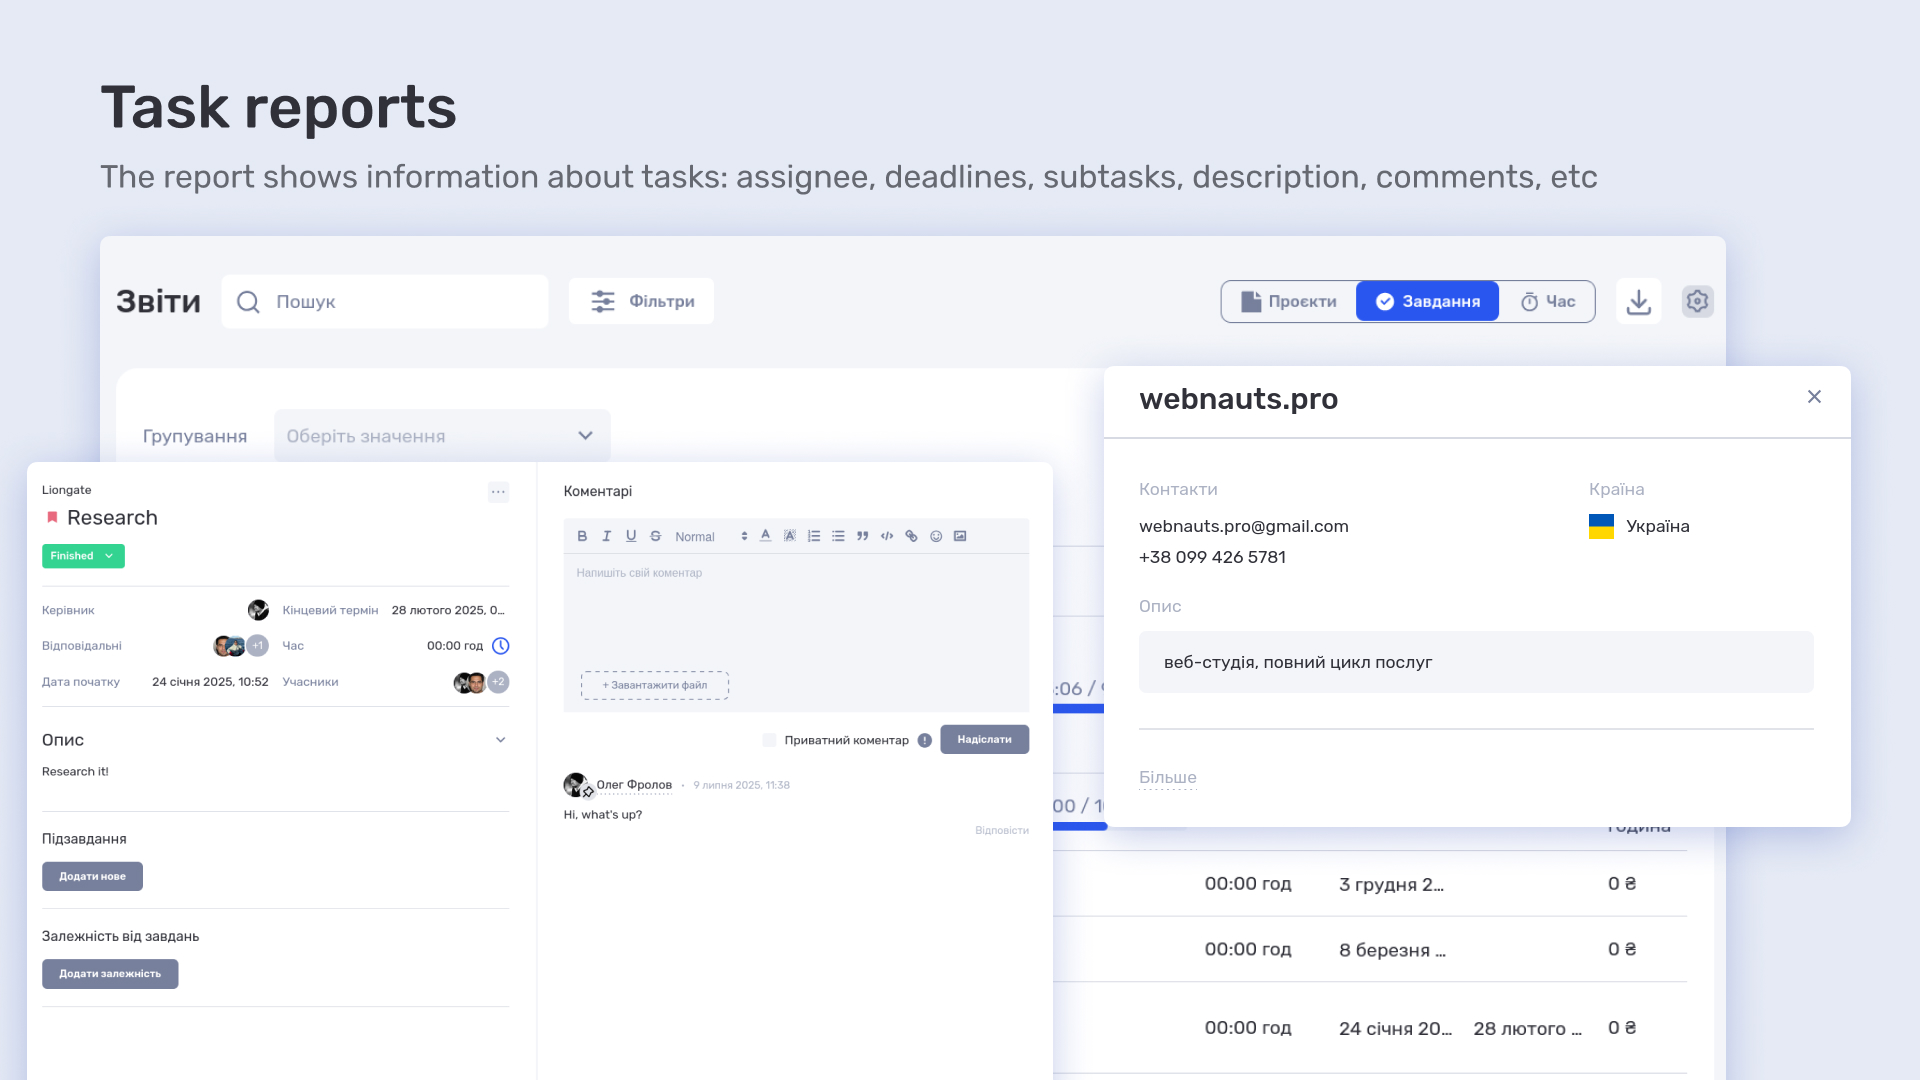
Task: Switch to the Проєкти tab
Action: [x=1289, y=301]
